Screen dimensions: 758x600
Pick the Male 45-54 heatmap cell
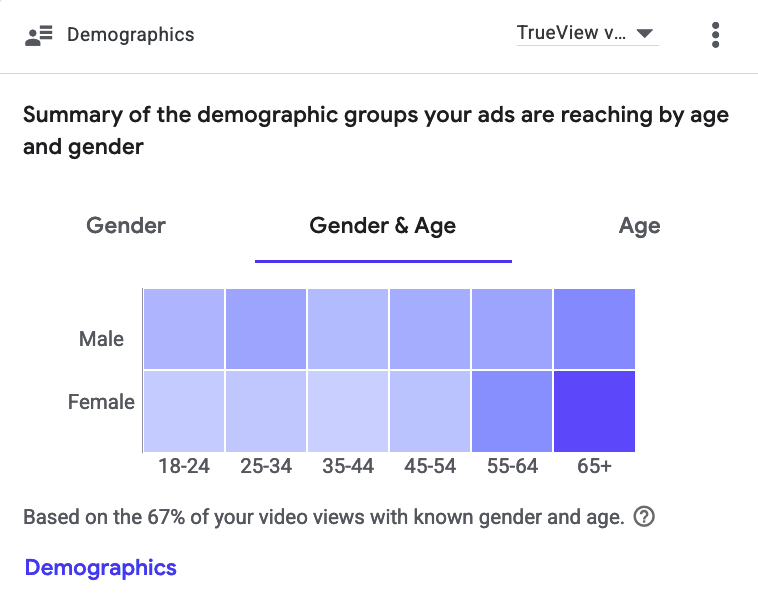point(430,329)
